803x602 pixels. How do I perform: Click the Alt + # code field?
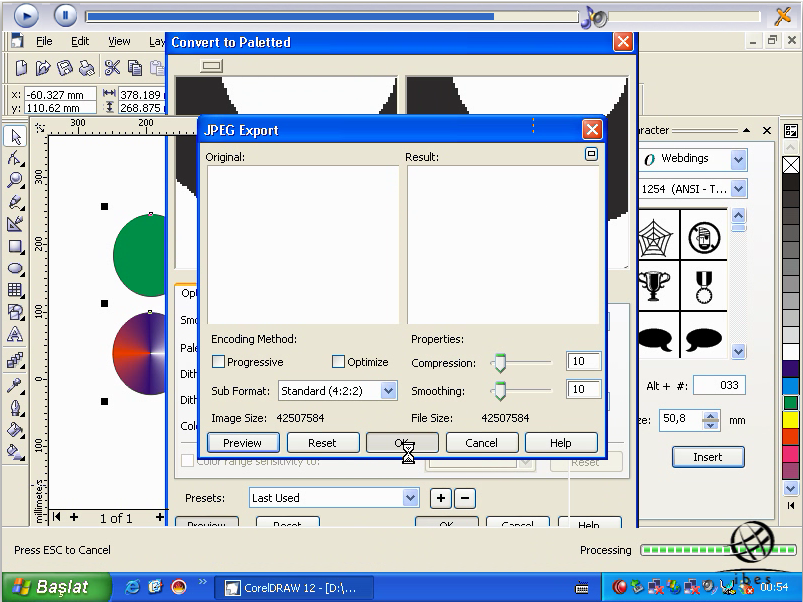click(719, 385)
